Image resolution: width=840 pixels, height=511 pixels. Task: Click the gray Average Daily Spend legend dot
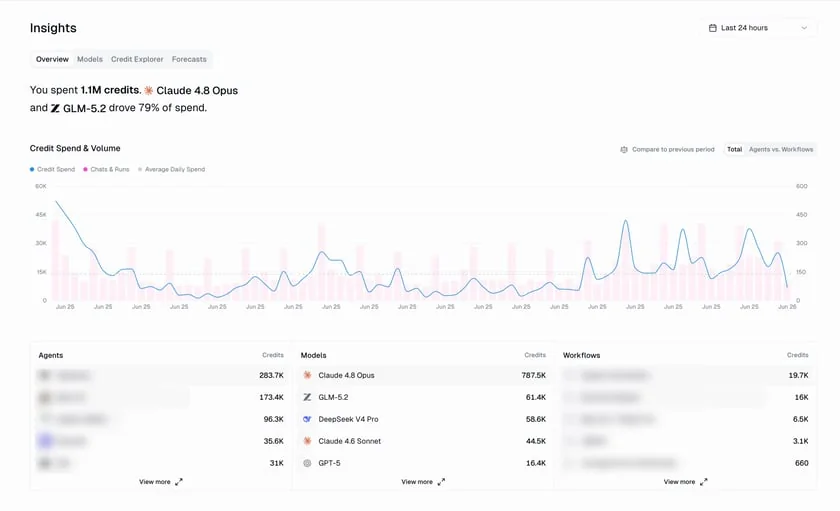tap(140, 169)
